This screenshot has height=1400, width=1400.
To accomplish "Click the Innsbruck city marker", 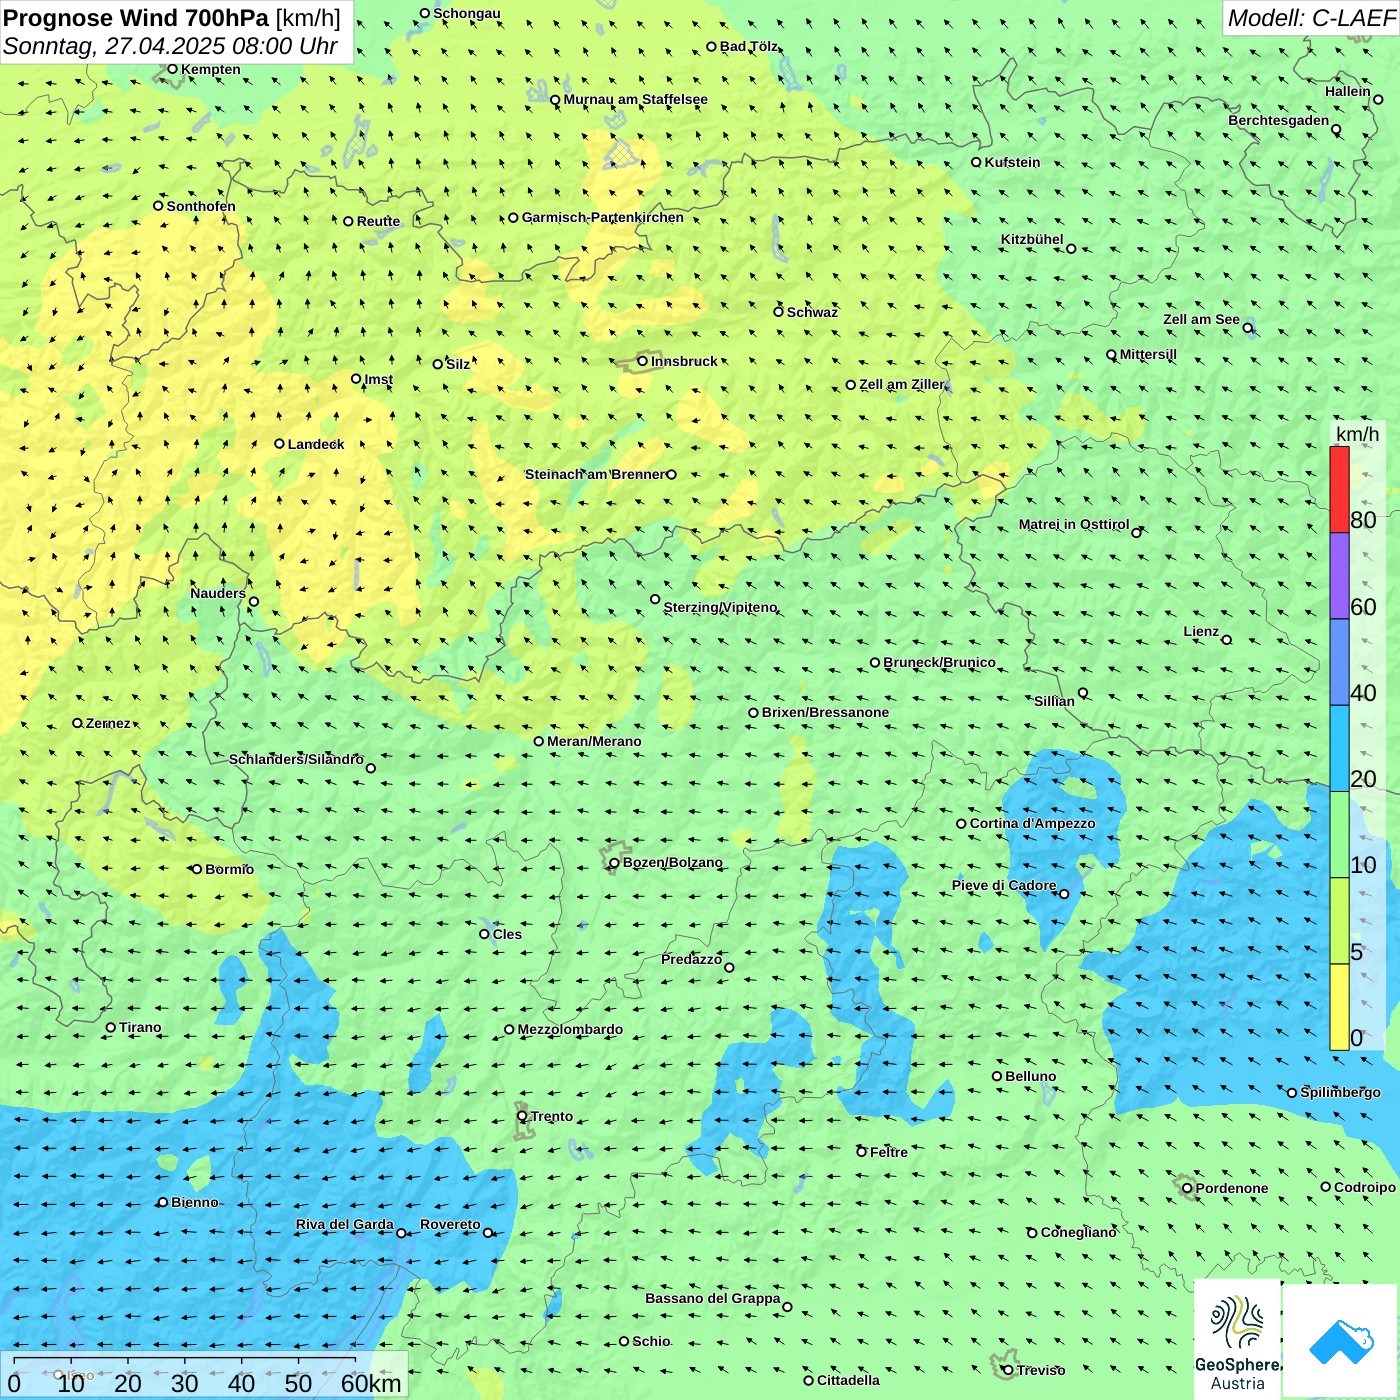I will click(643, 361).
